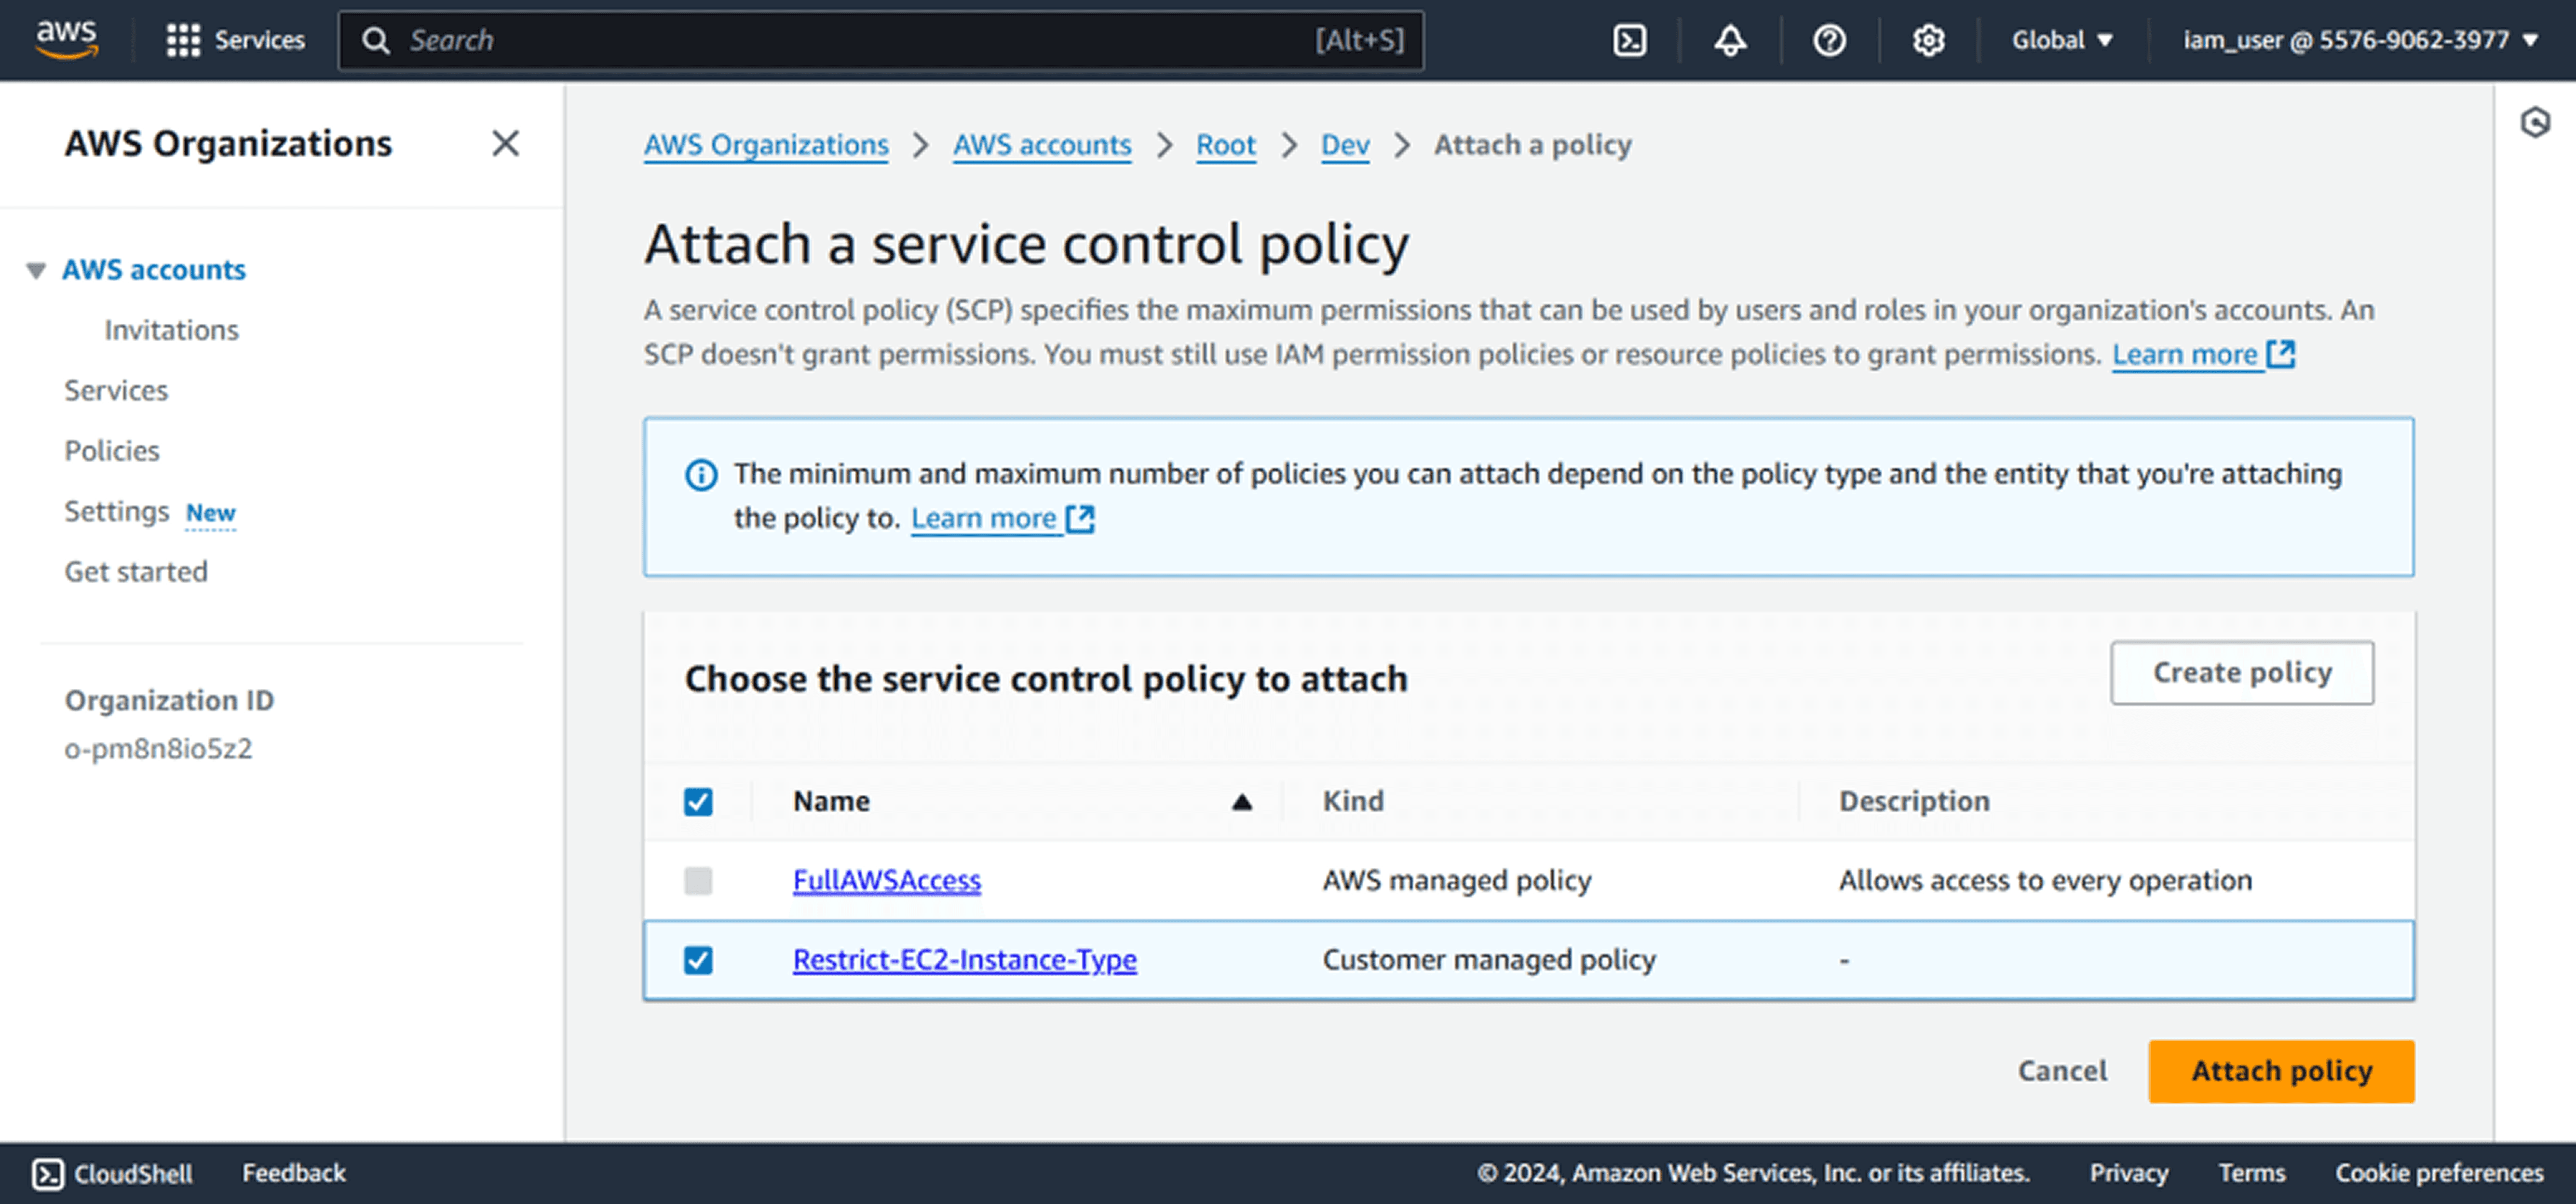Screen dimensions: 2576x1204
Task: Sort table by the Name column arrow
Action: (1241, 802)
